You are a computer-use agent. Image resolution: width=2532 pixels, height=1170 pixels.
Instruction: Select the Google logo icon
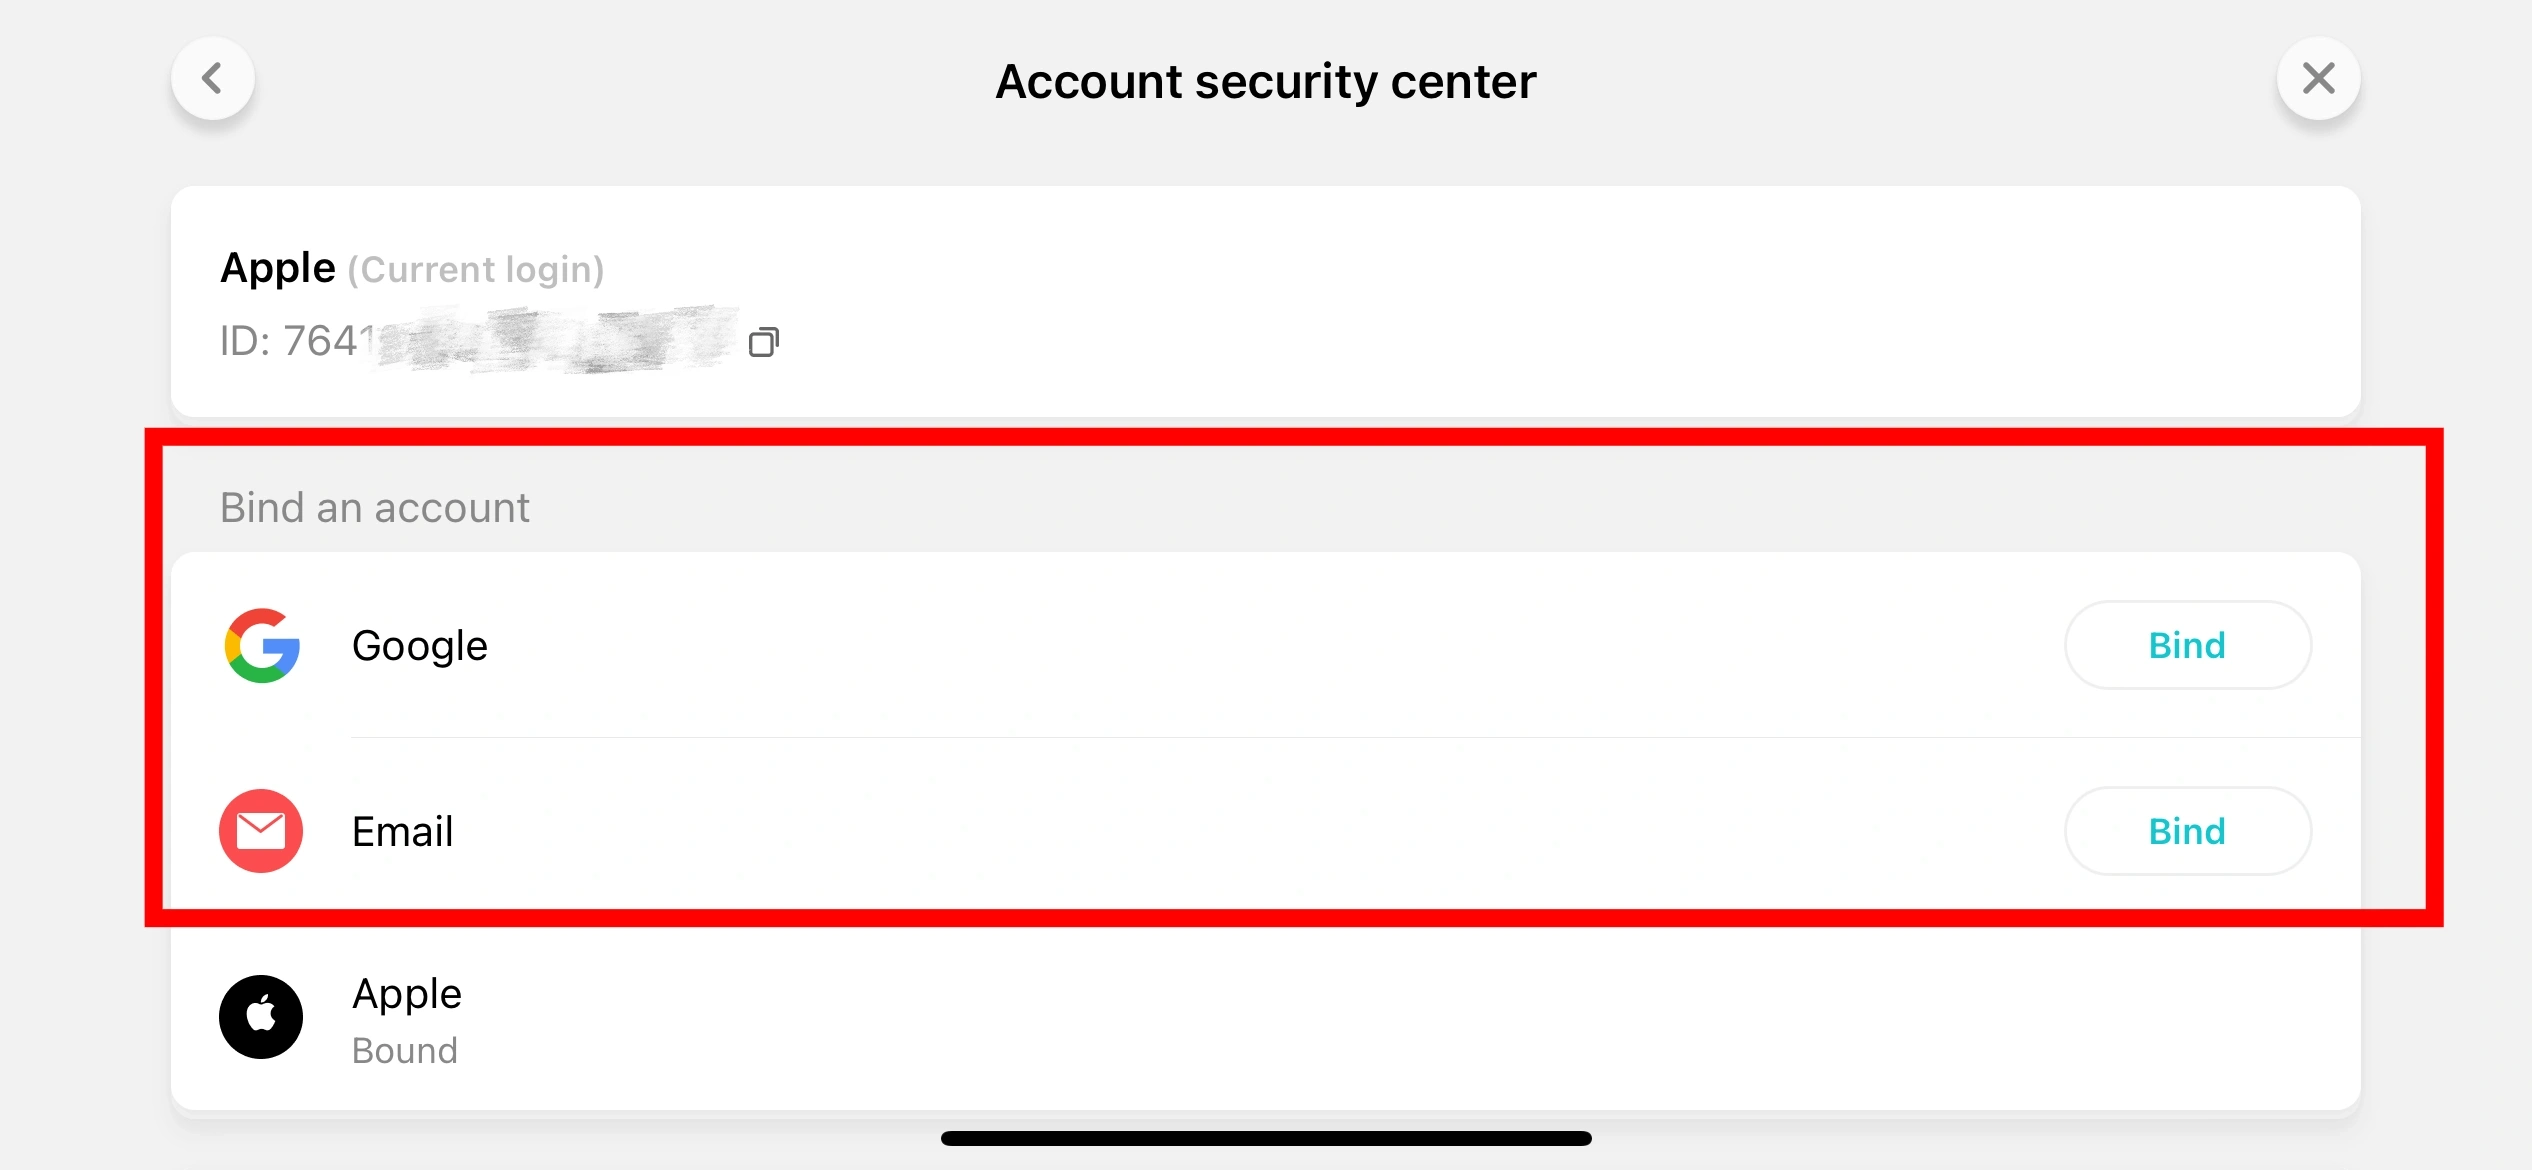click(260, 645)
